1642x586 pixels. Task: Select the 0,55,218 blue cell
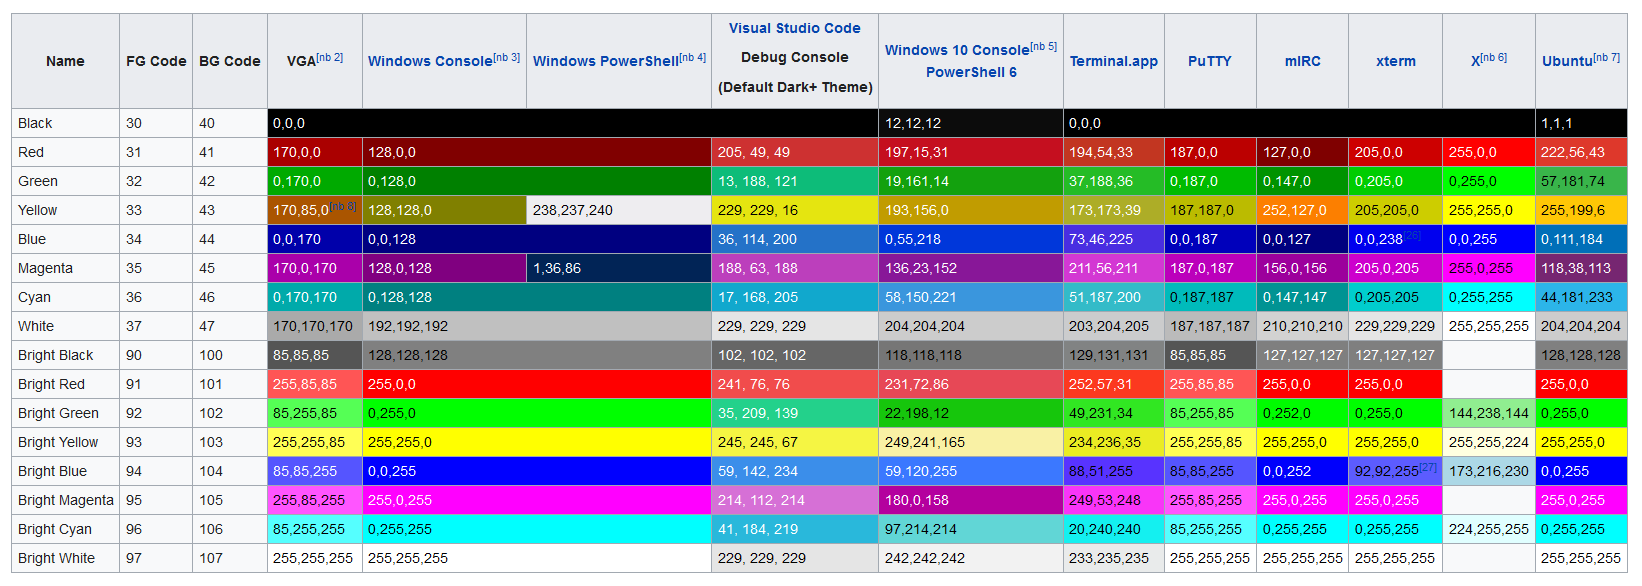point(971,239)
